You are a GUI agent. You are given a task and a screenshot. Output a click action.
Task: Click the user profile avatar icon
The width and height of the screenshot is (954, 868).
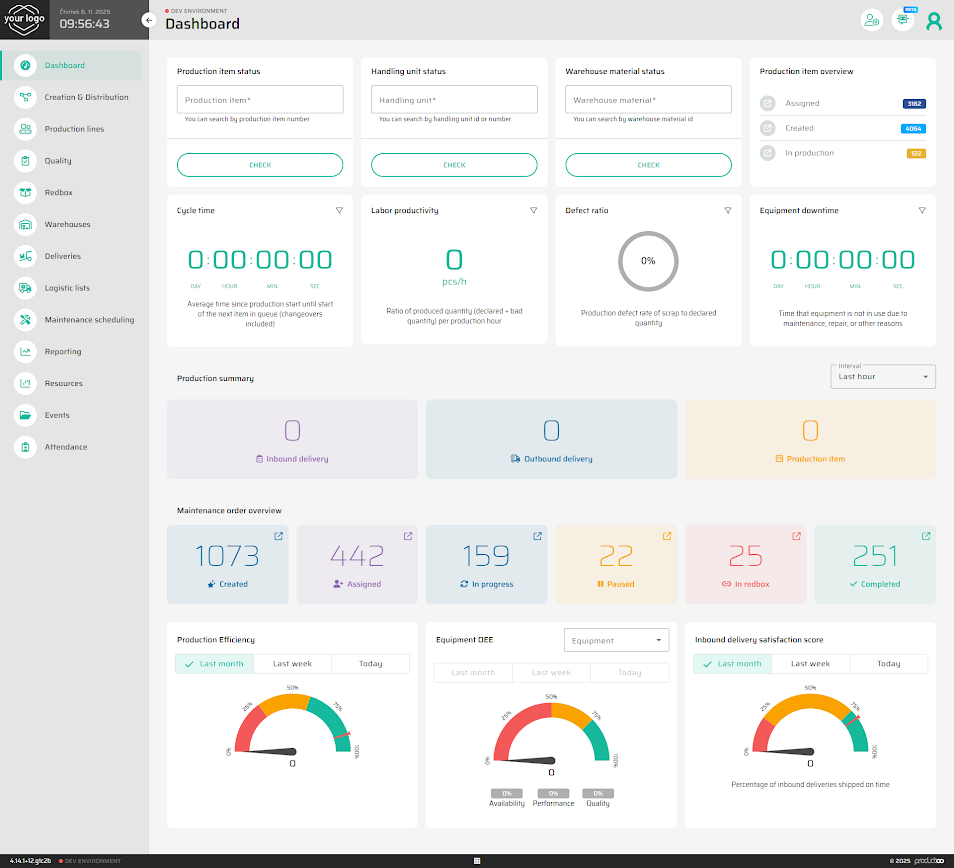(934, 21)
